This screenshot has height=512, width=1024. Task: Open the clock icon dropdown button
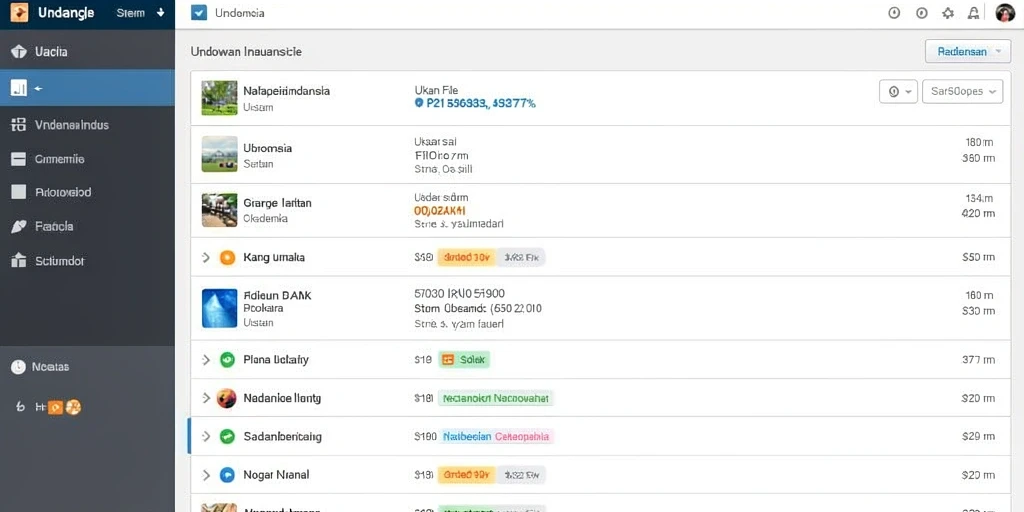[899, 91]
